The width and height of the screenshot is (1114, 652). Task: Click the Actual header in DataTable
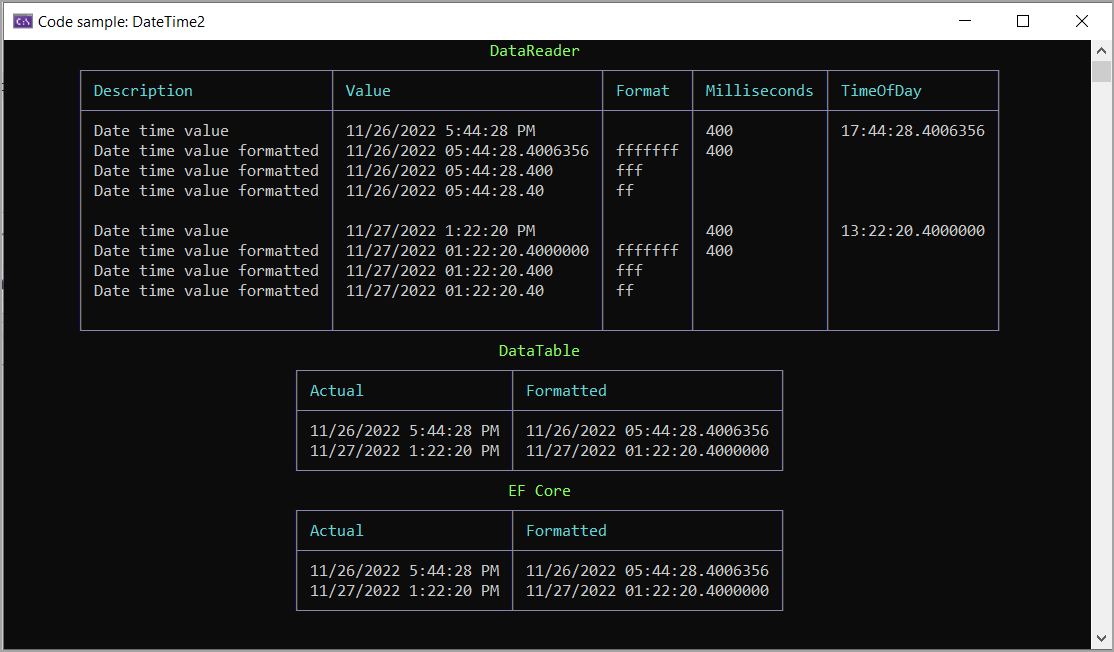[x=337, y=391]
